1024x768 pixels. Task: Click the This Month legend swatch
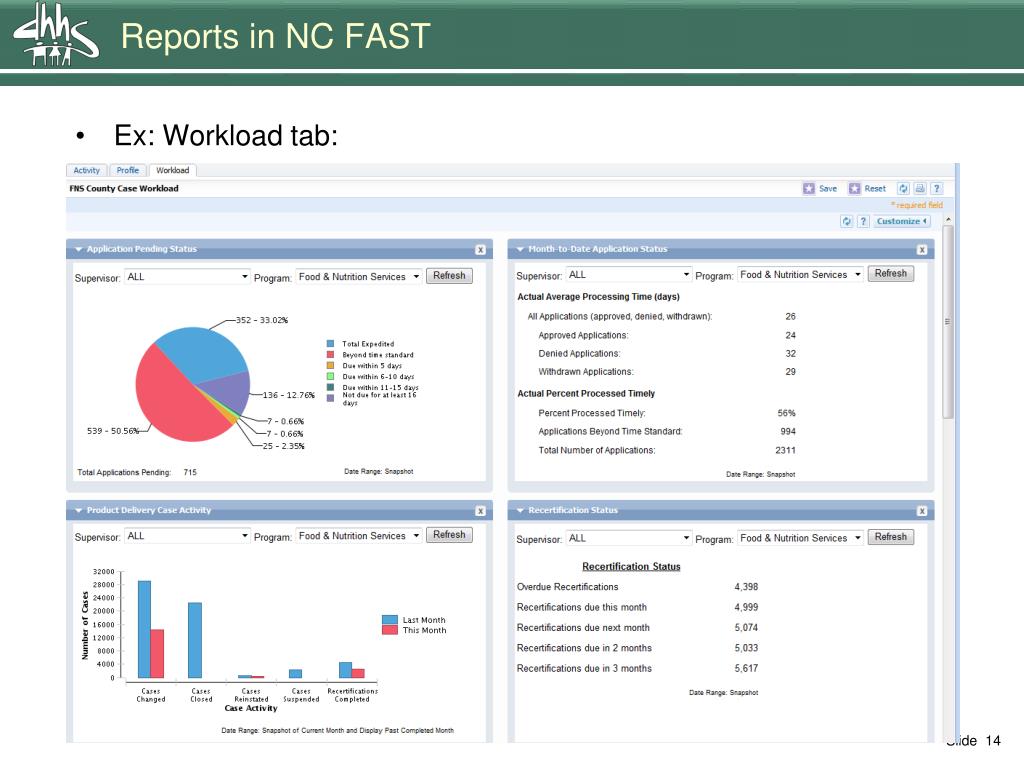(390, 630)
